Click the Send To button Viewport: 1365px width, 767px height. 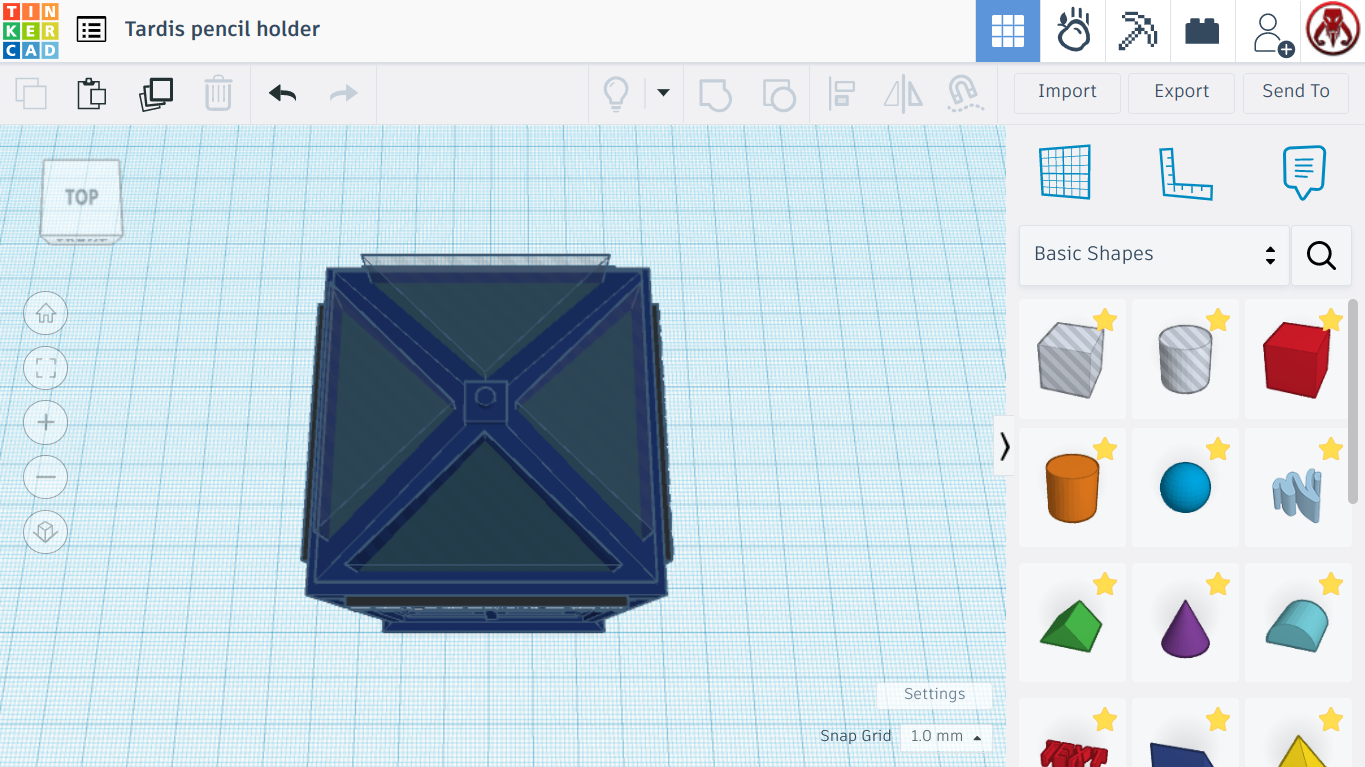tap(1296, 92)
